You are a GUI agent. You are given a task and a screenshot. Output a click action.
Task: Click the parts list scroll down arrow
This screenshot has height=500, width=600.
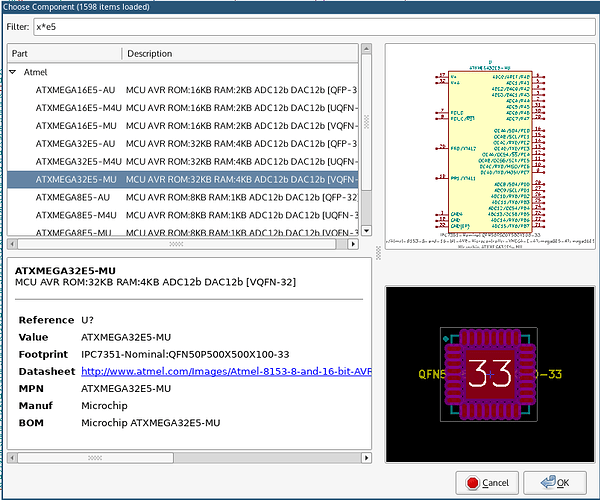click(366, 230)
